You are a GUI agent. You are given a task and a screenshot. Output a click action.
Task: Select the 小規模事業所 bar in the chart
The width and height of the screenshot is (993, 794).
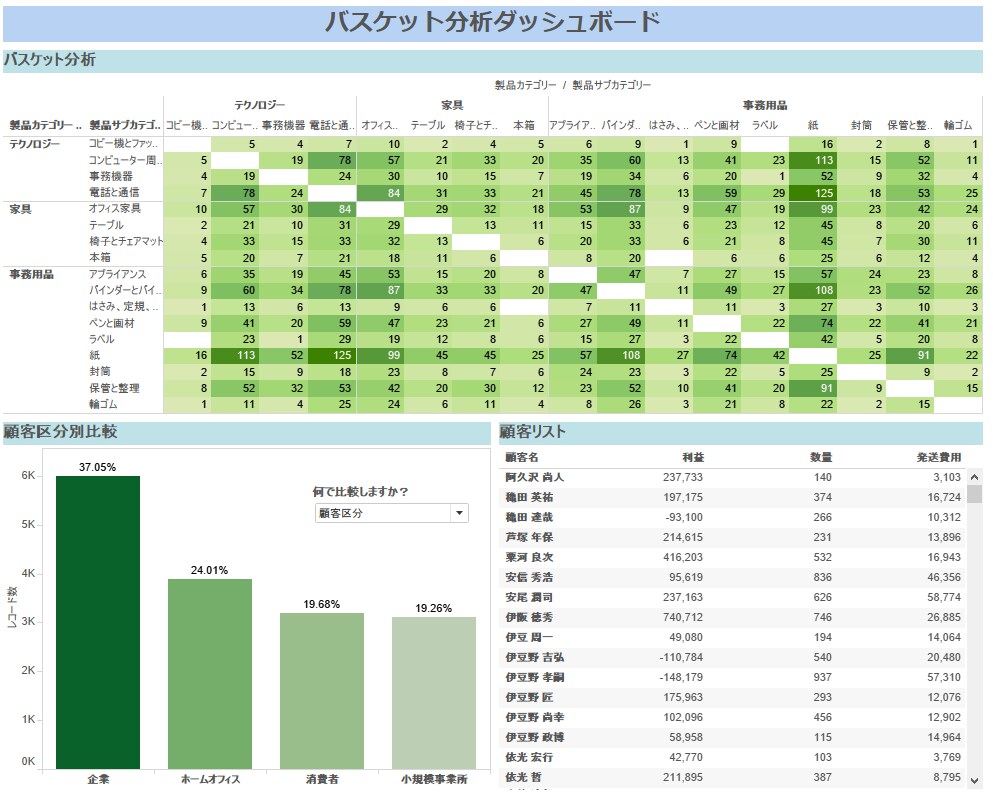coord(434,693)
